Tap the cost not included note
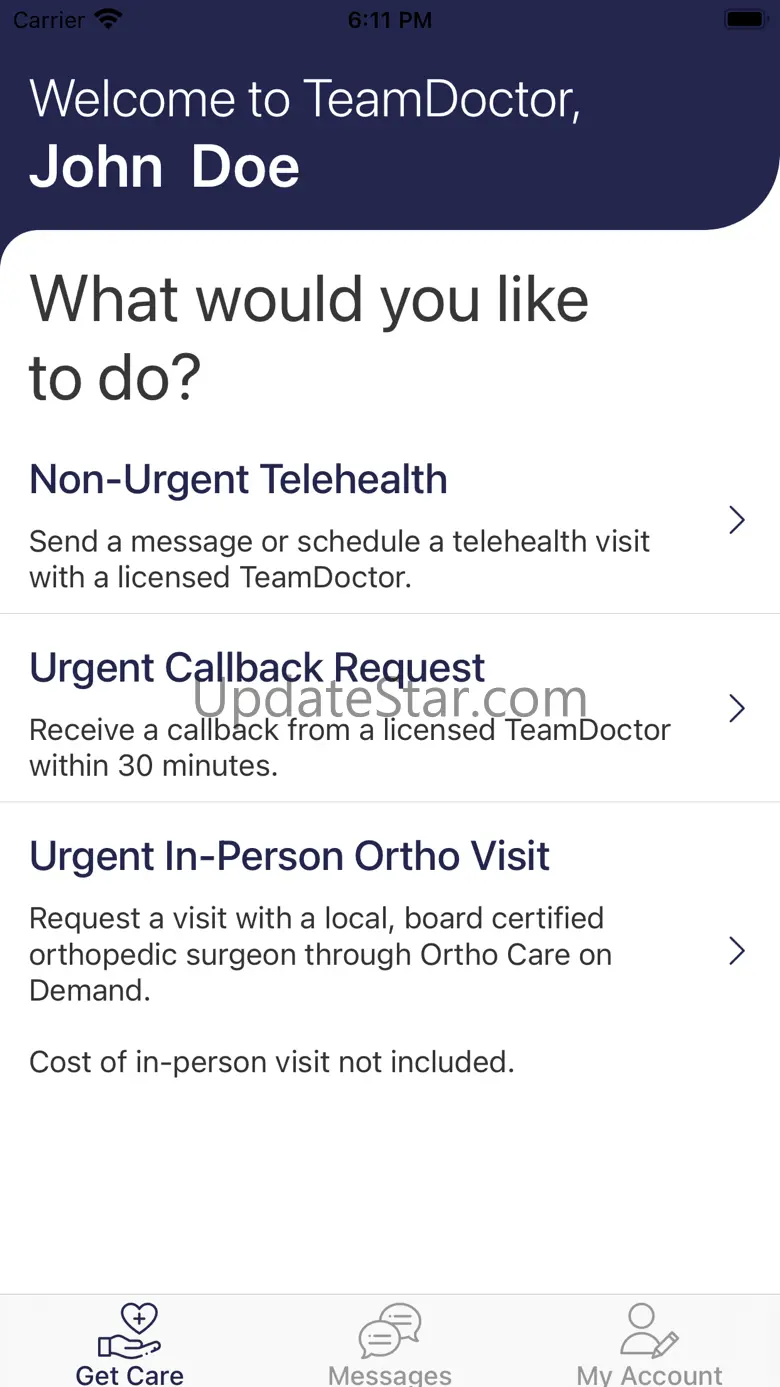The width and height of the screenshot is (780, 1387). coord(271,1062)
